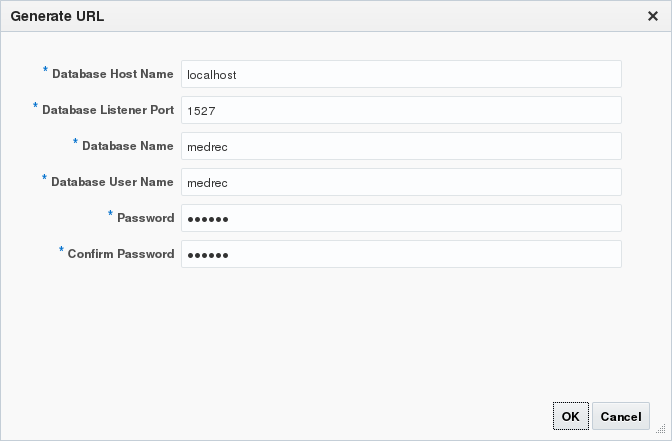This screenshot has width=672, height=441.
Task: Click the required asterisk next to Password
Action: click(110, 215)
